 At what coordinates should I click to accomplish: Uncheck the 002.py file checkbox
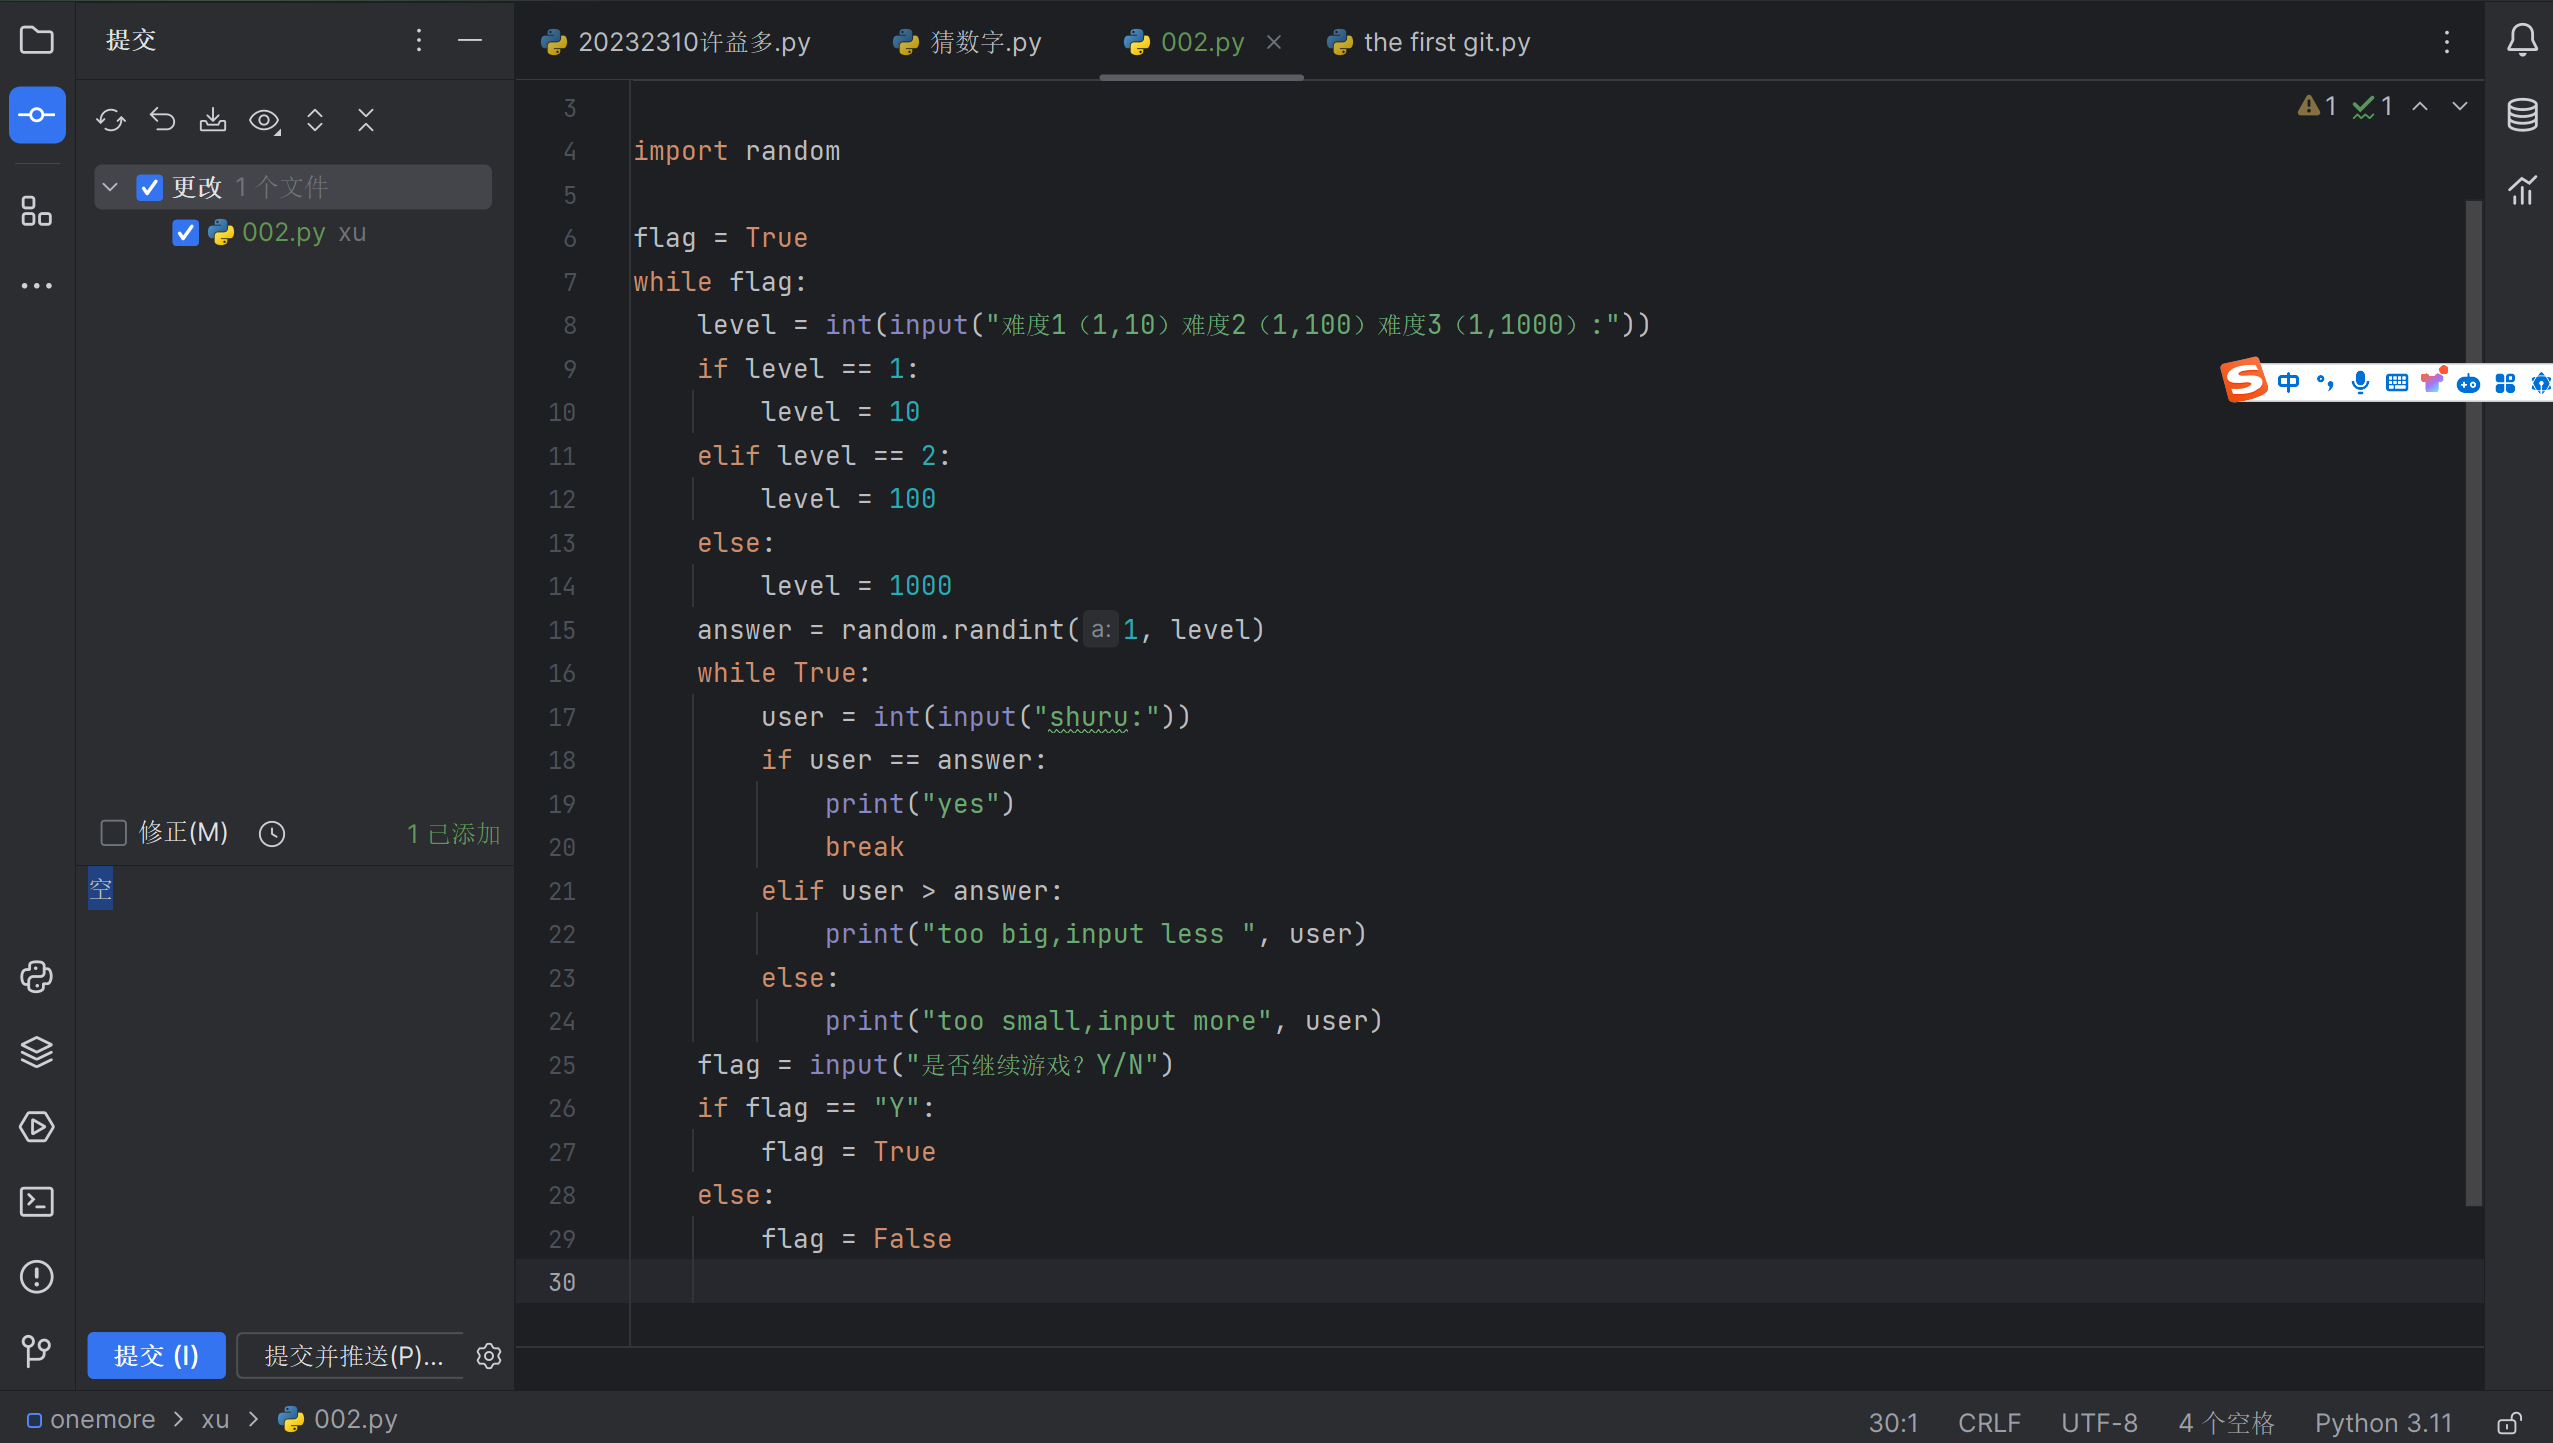[186, 233]
